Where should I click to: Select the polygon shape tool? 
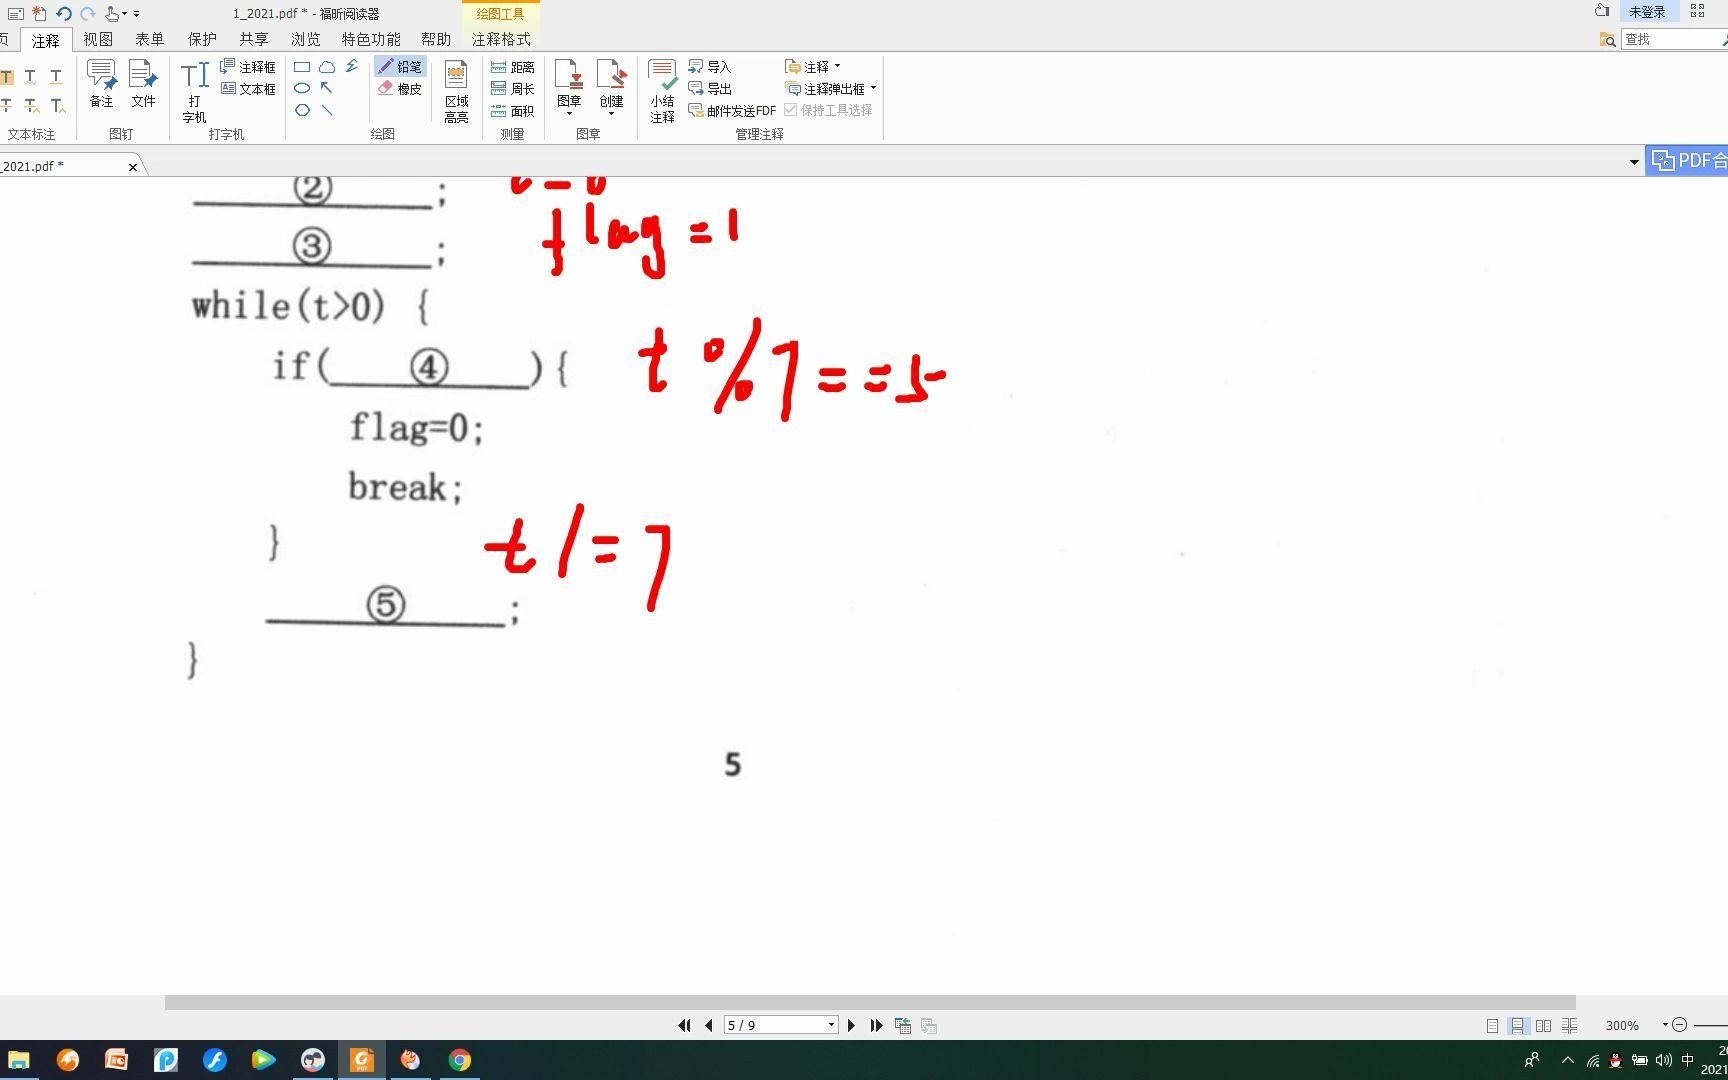tap(302, 110)
